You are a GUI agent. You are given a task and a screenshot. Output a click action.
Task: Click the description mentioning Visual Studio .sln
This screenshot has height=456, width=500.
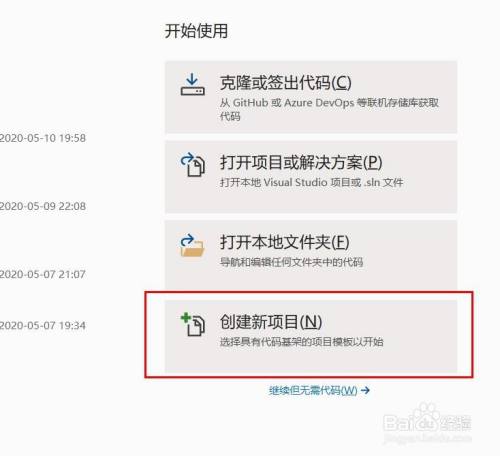311,182
